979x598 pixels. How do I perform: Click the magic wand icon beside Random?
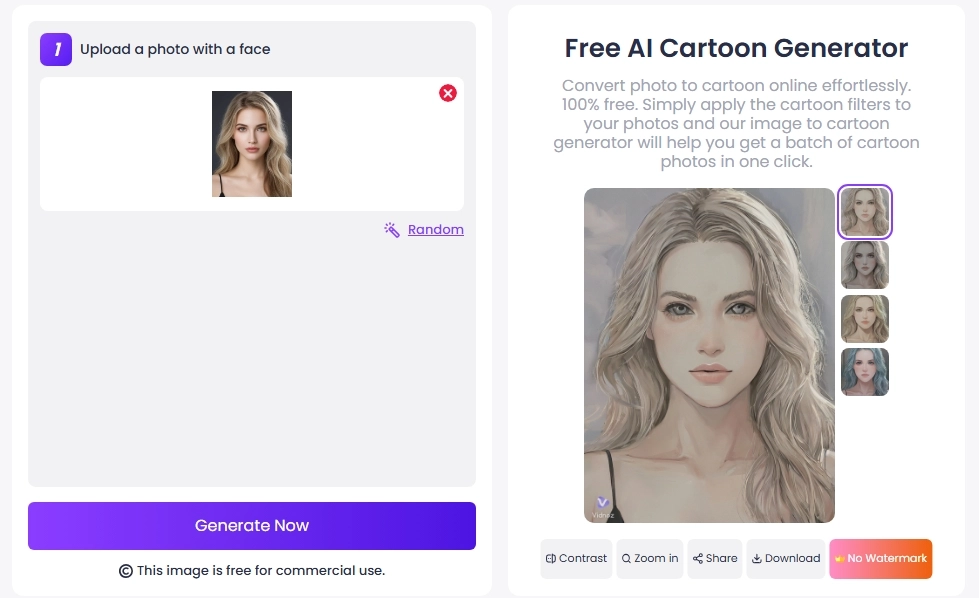pos(392,230)
